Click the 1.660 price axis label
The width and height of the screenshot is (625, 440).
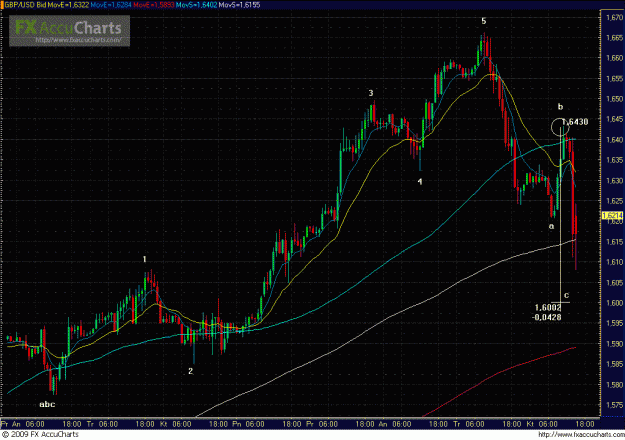coord(614,58)
